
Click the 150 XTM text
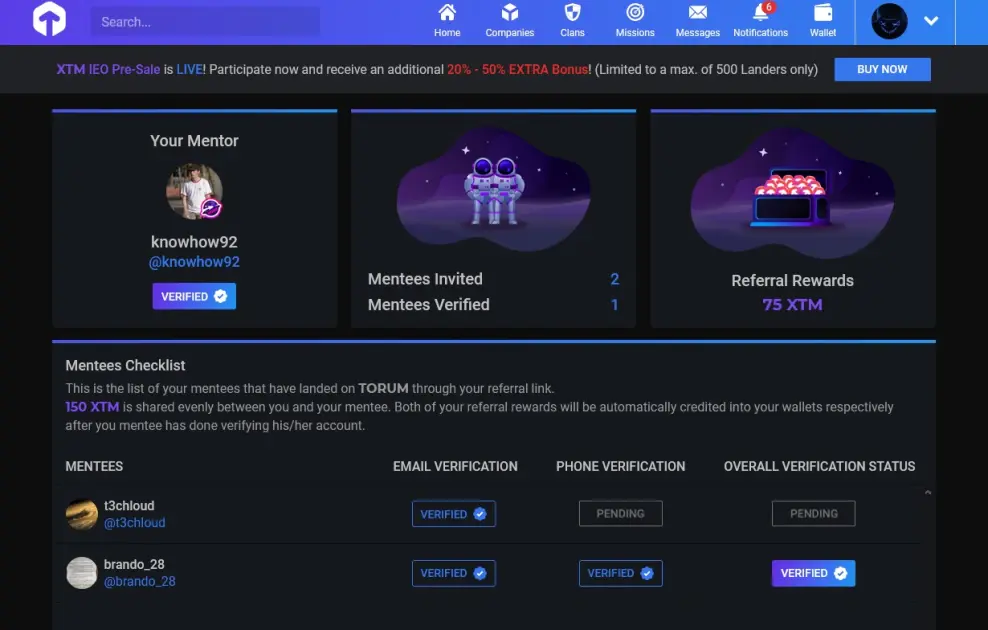coord(92,407)
